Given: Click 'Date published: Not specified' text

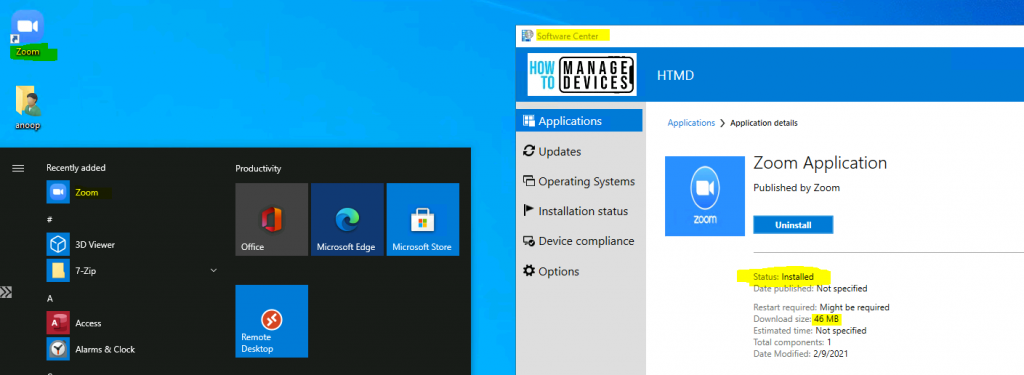Looking at the screenshot, I should (810, 288).
